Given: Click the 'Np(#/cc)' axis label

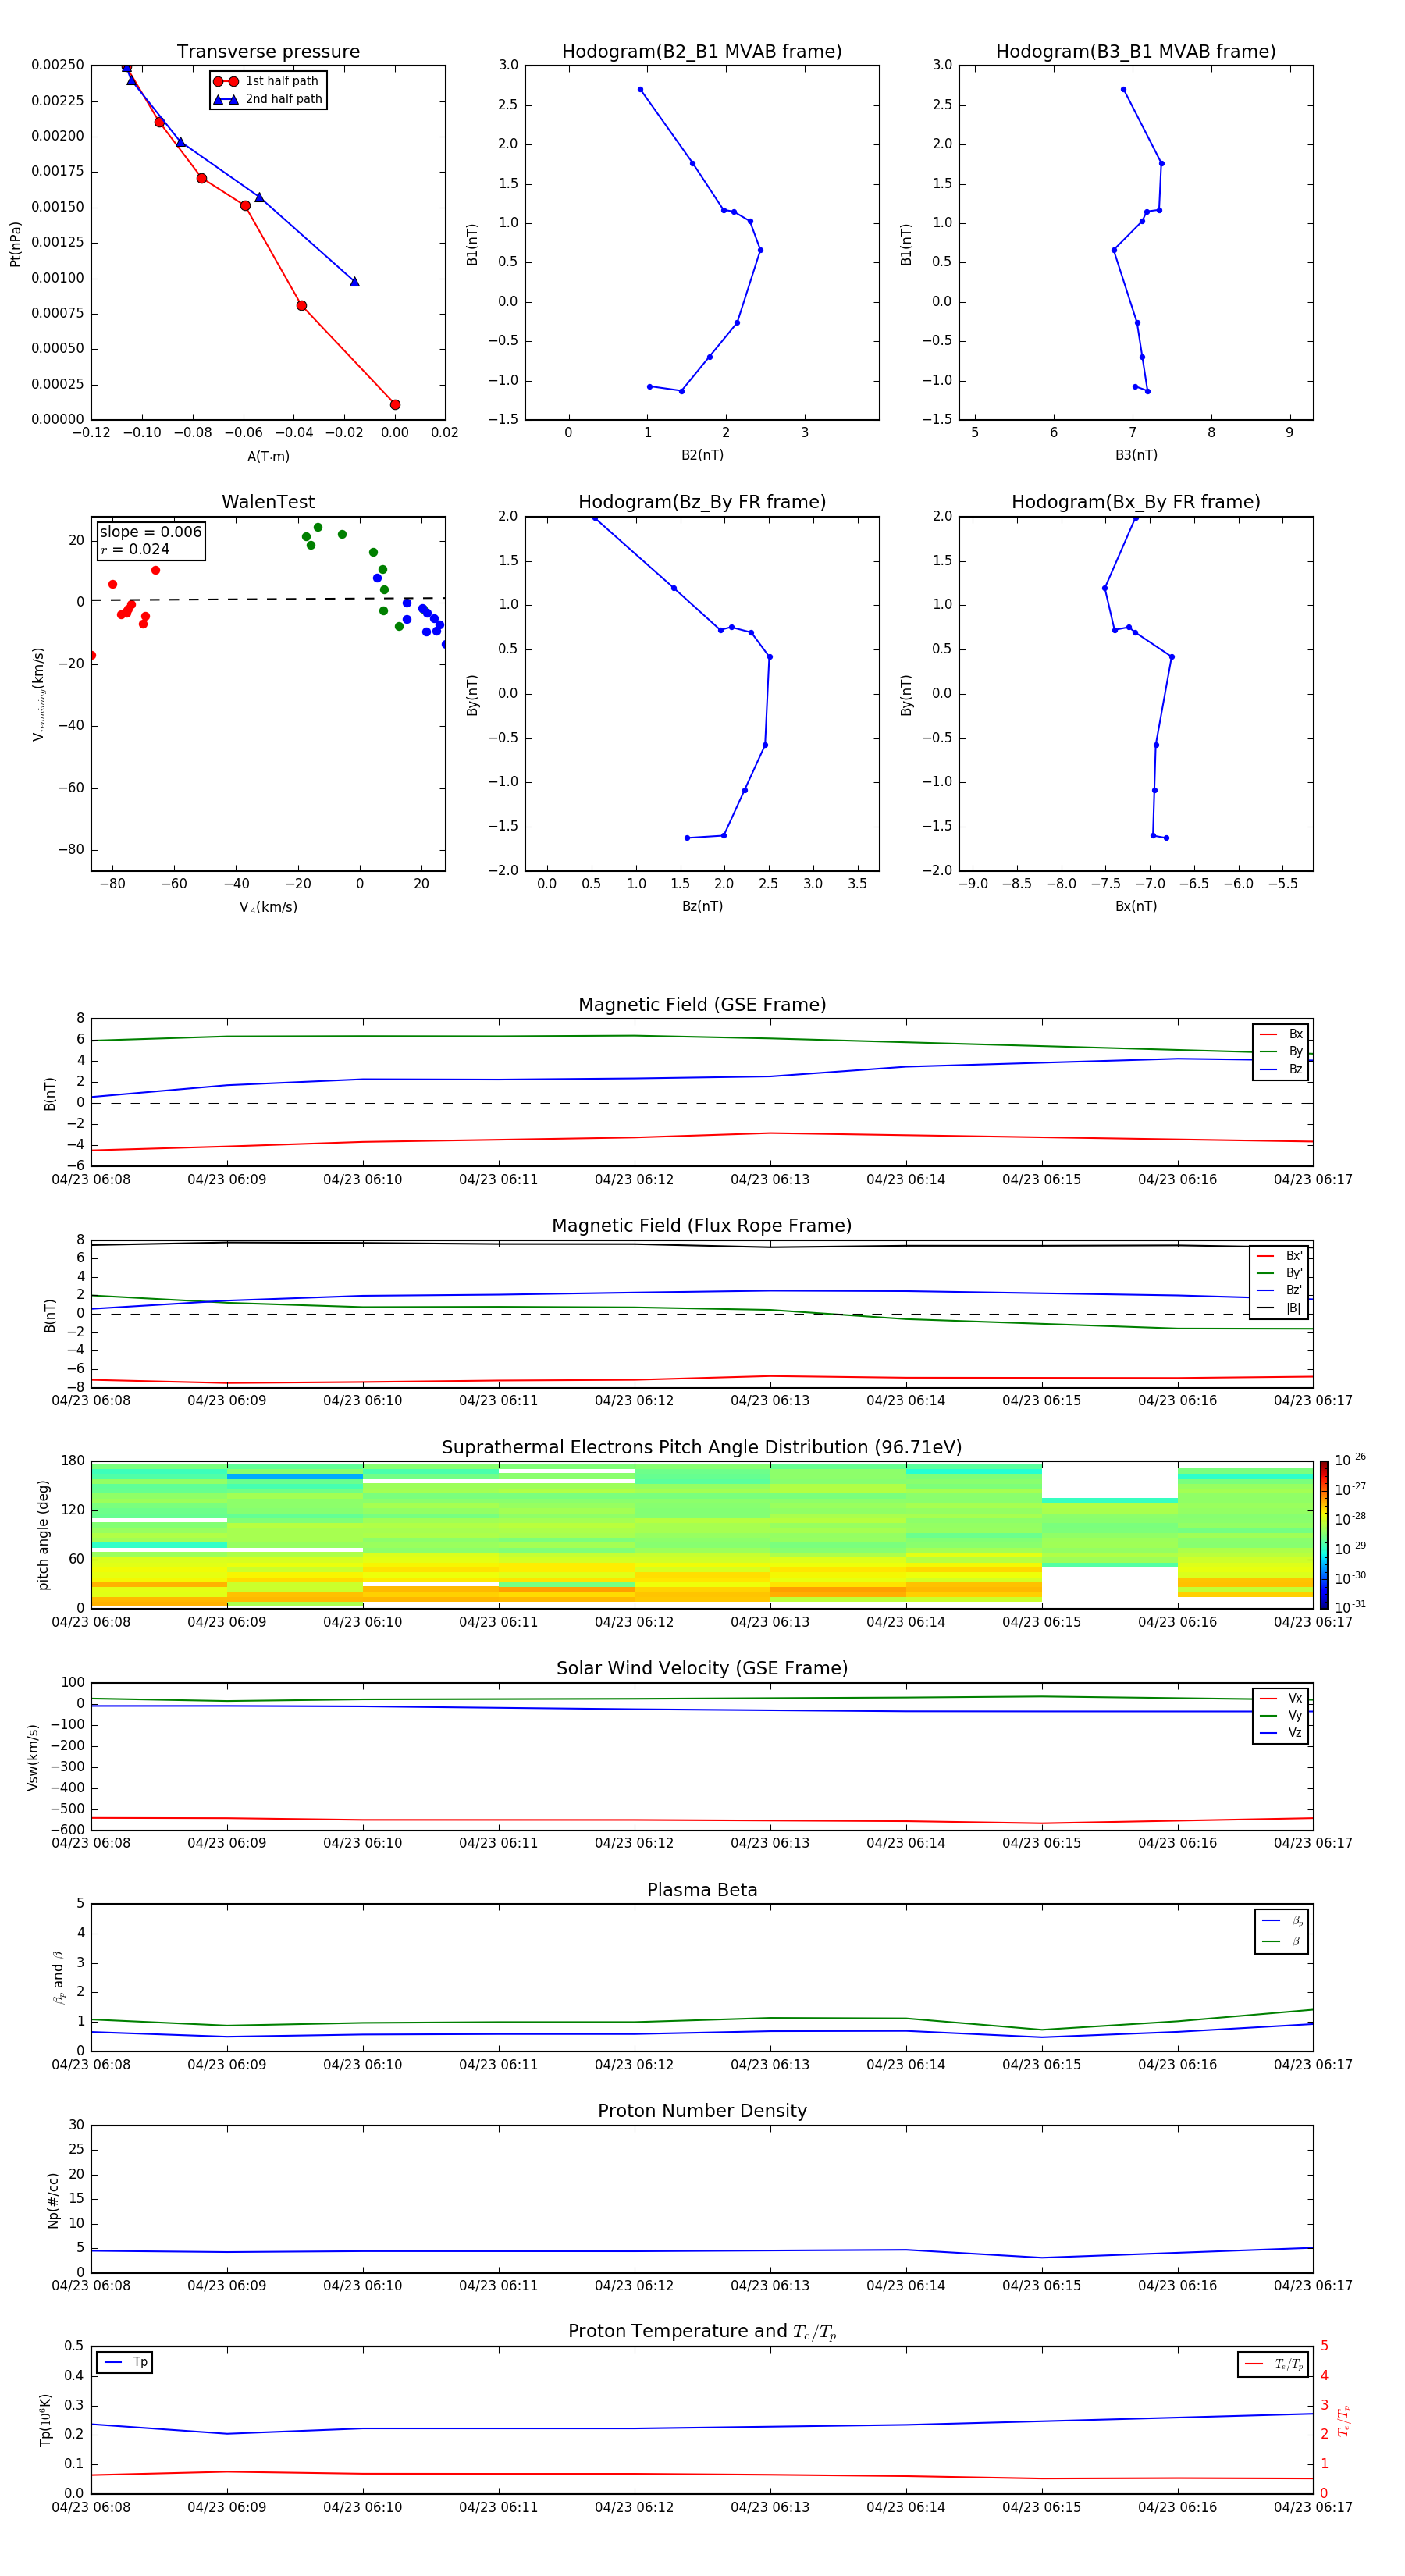Looking at the screenshot, I should tap(53, 2200).
